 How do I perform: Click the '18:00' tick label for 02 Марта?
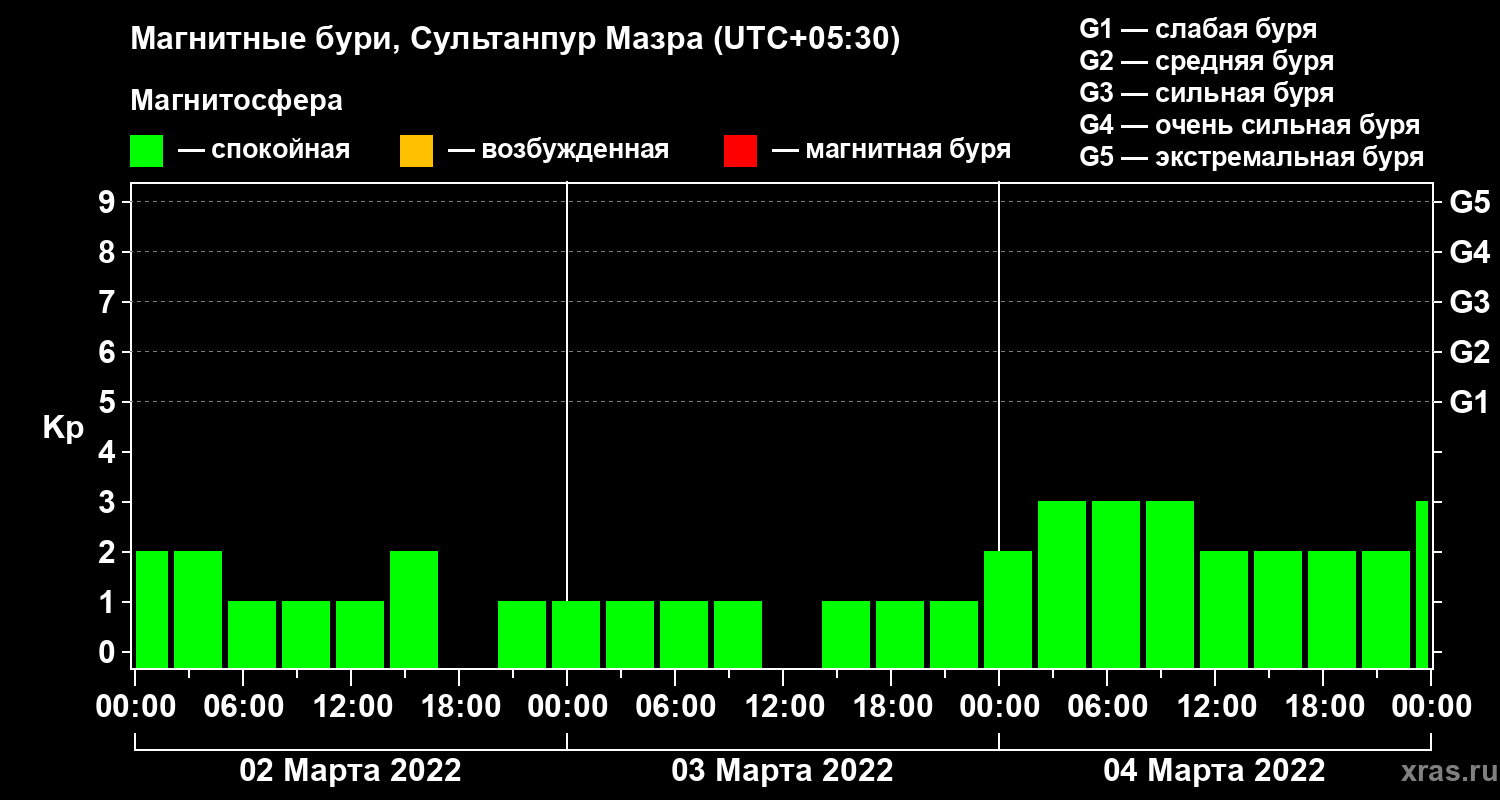coord(459,707)
